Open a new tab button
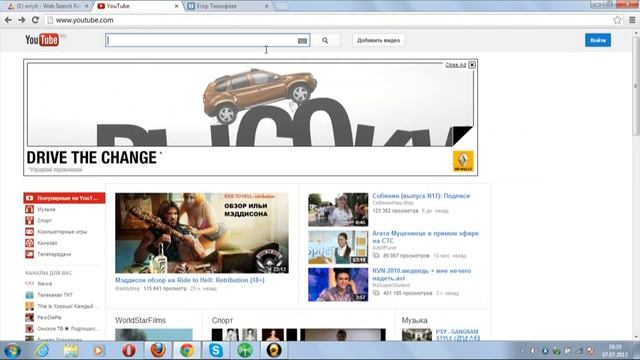 coord(281,6)
